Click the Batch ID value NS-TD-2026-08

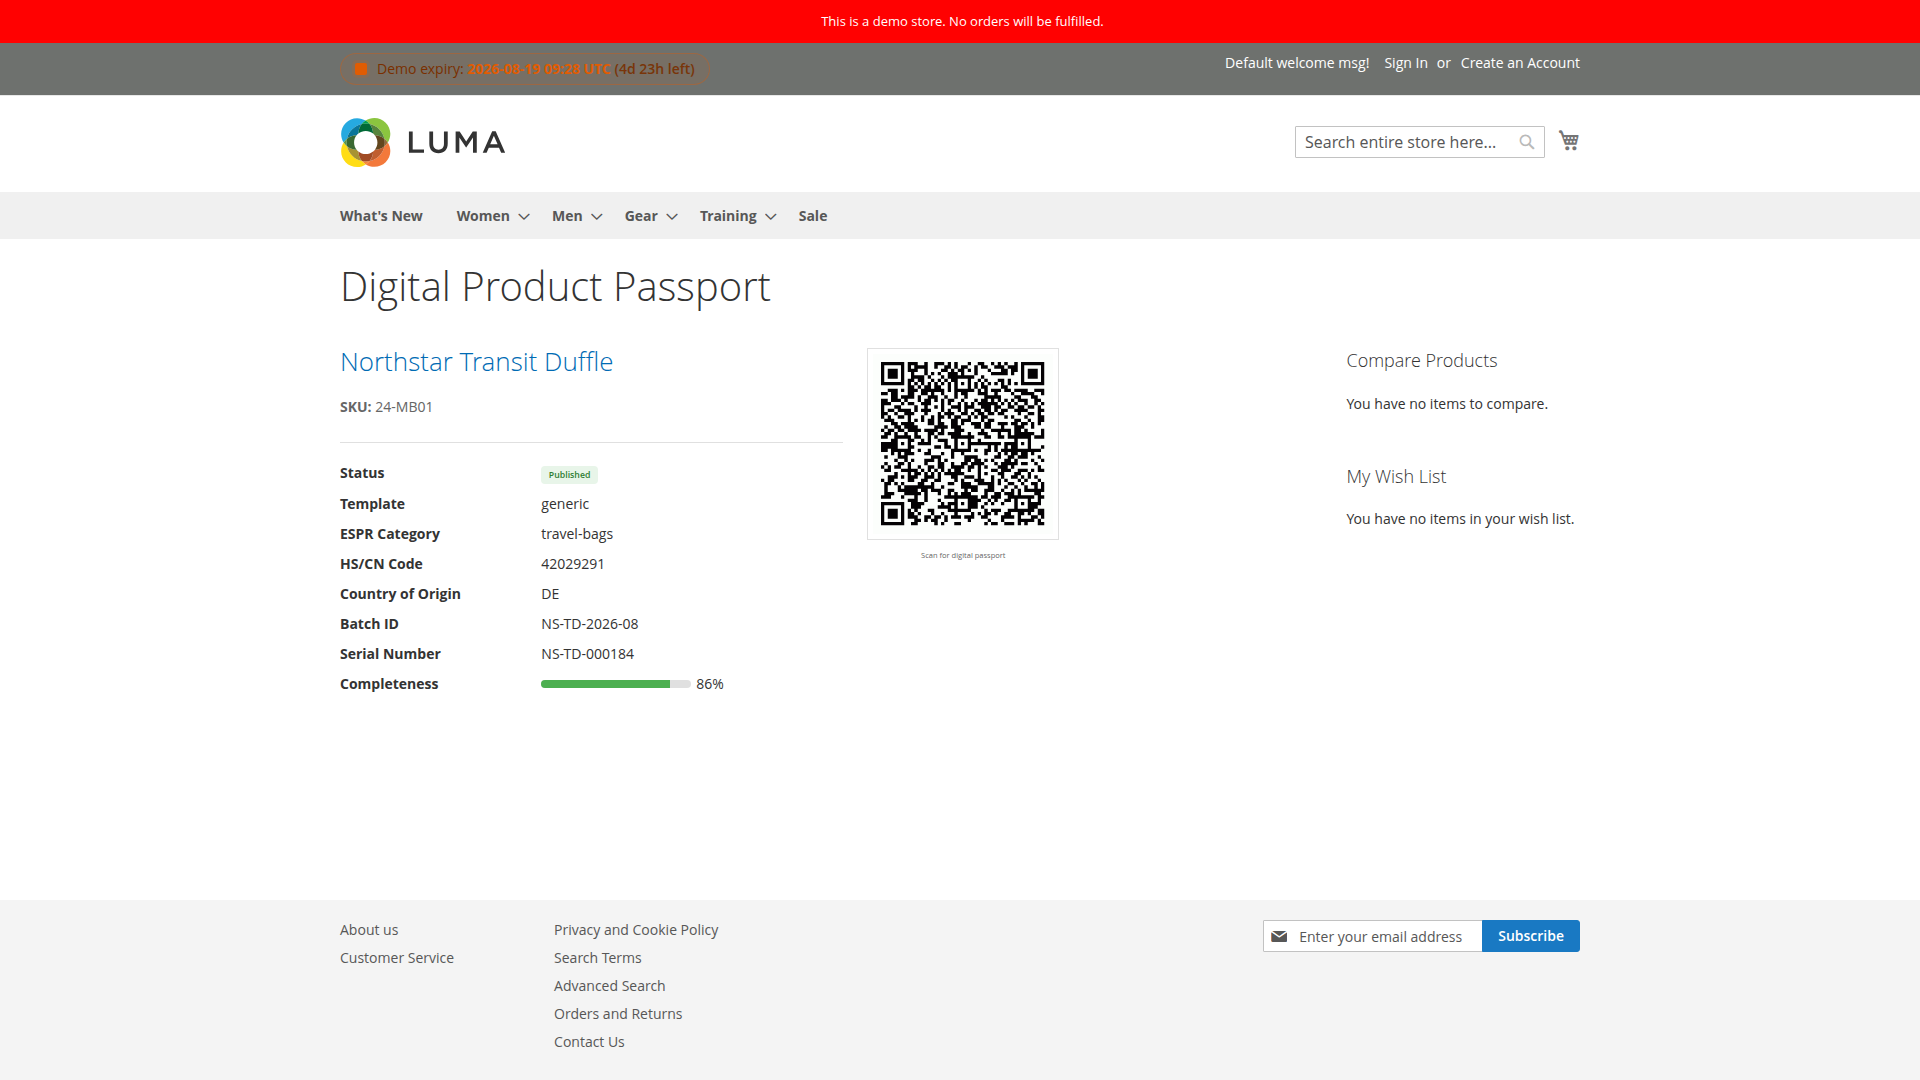590,624
